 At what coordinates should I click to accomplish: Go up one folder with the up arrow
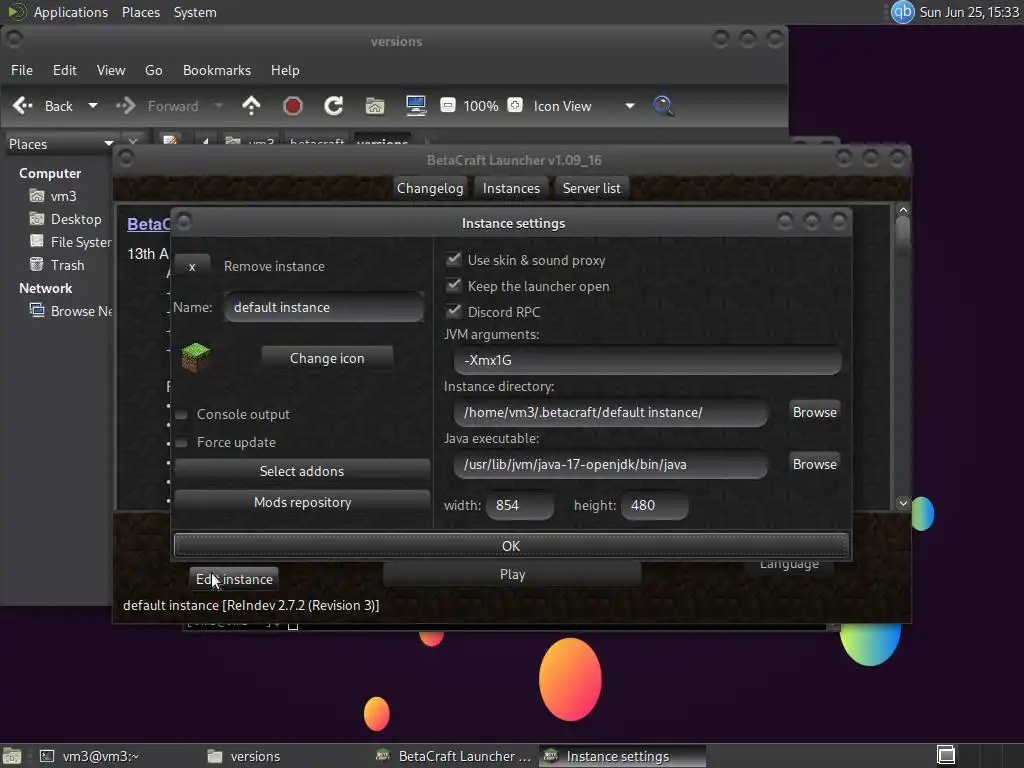251,106
